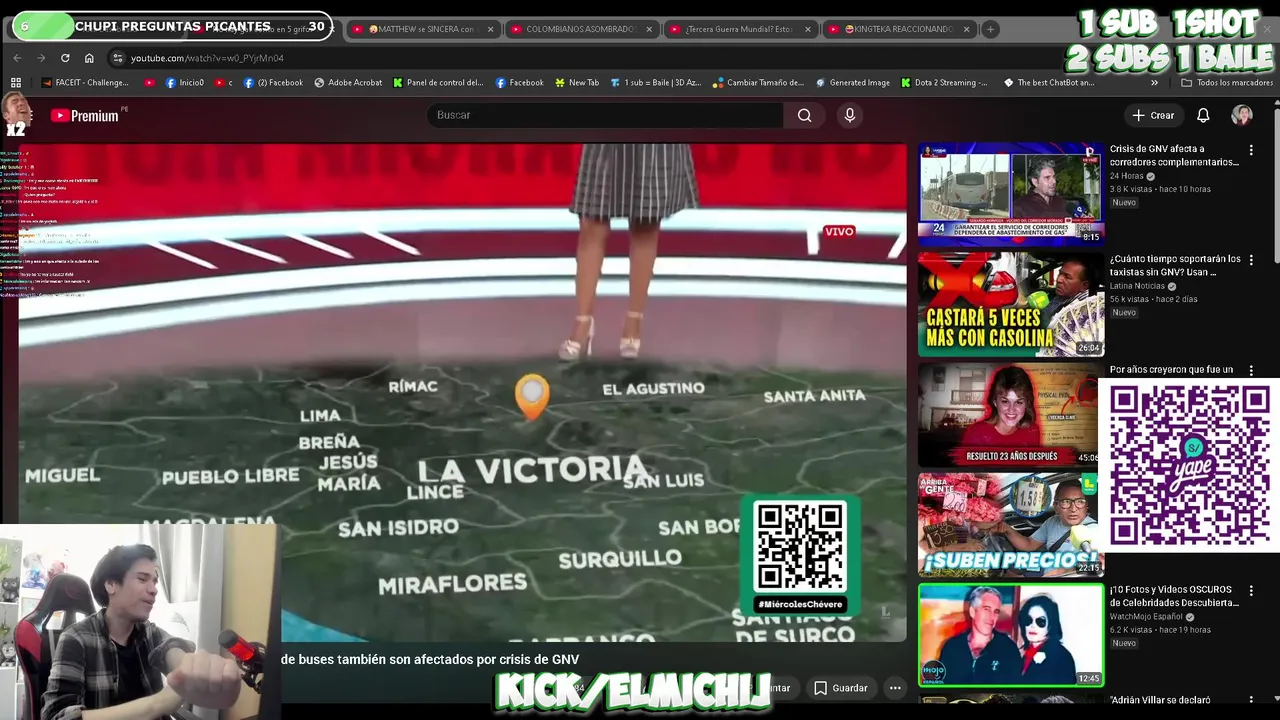Open the Todos los marcadores folder
Image resolution: width=1280 pixels, height=720 pixels.
1227,83
